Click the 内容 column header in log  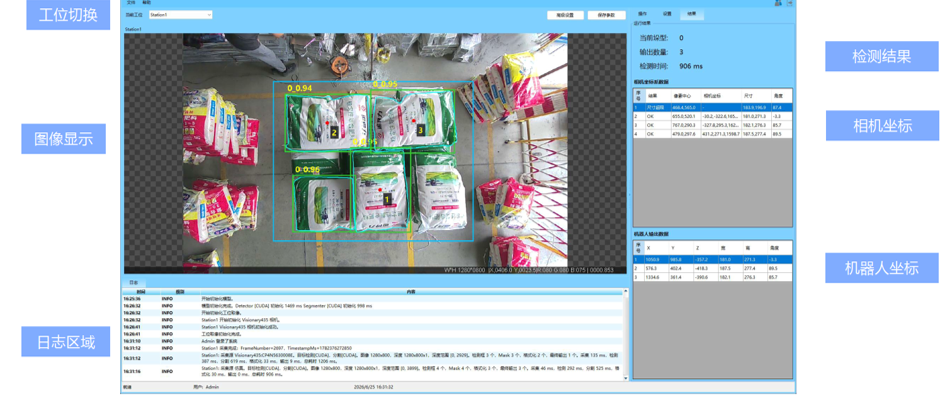click(410, 292)
